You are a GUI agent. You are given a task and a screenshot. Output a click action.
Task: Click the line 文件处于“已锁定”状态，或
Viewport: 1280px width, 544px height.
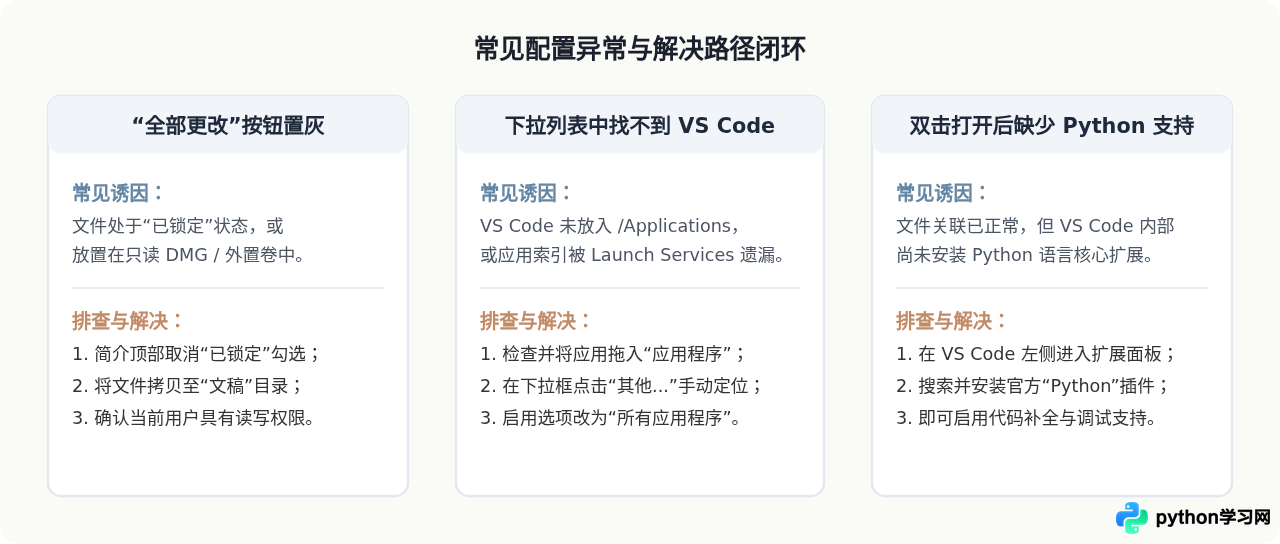coord(178,226)
